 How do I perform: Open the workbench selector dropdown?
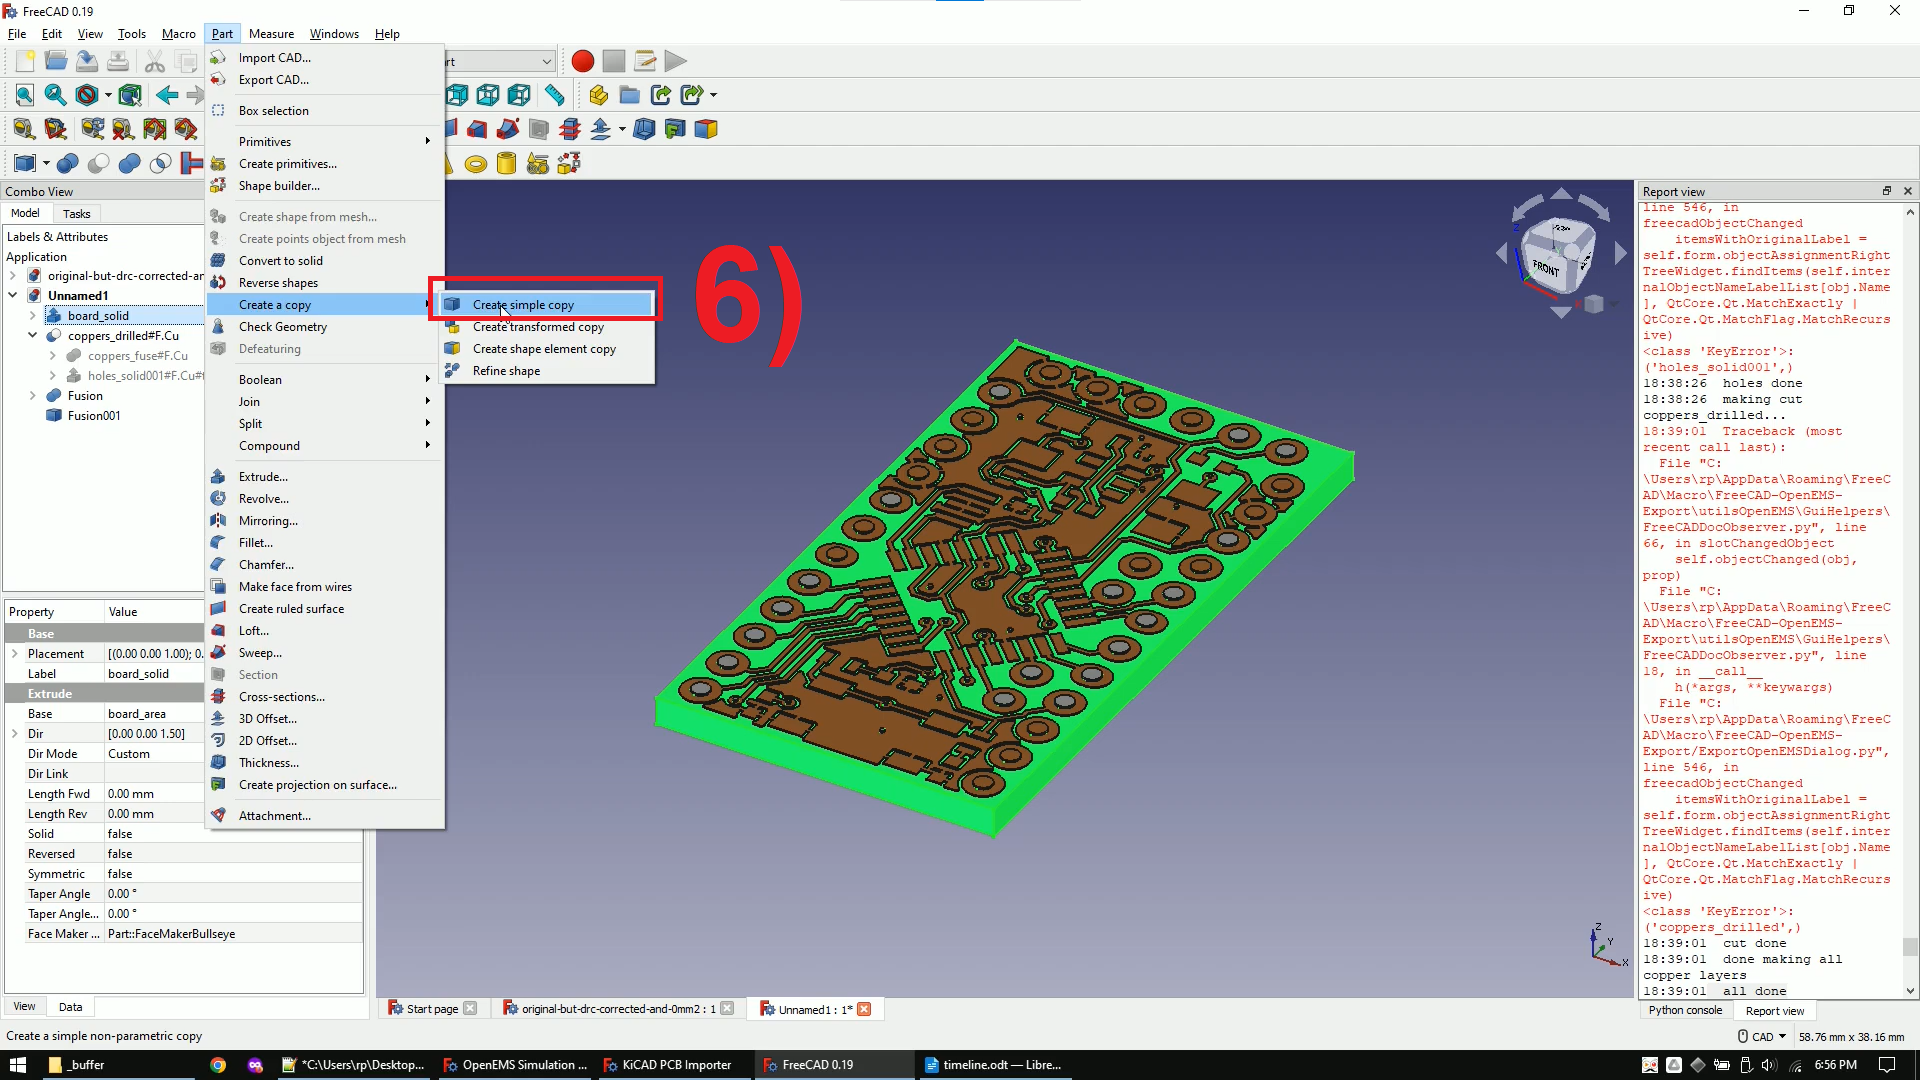point(500,61)
